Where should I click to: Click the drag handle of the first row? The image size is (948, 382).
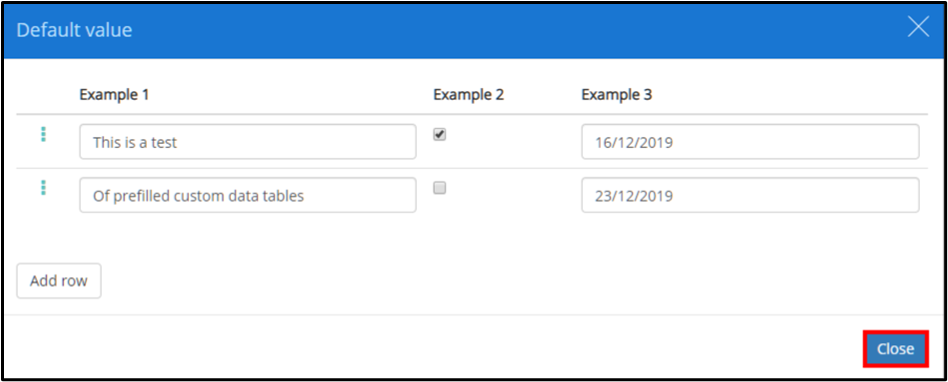[43, 134]
